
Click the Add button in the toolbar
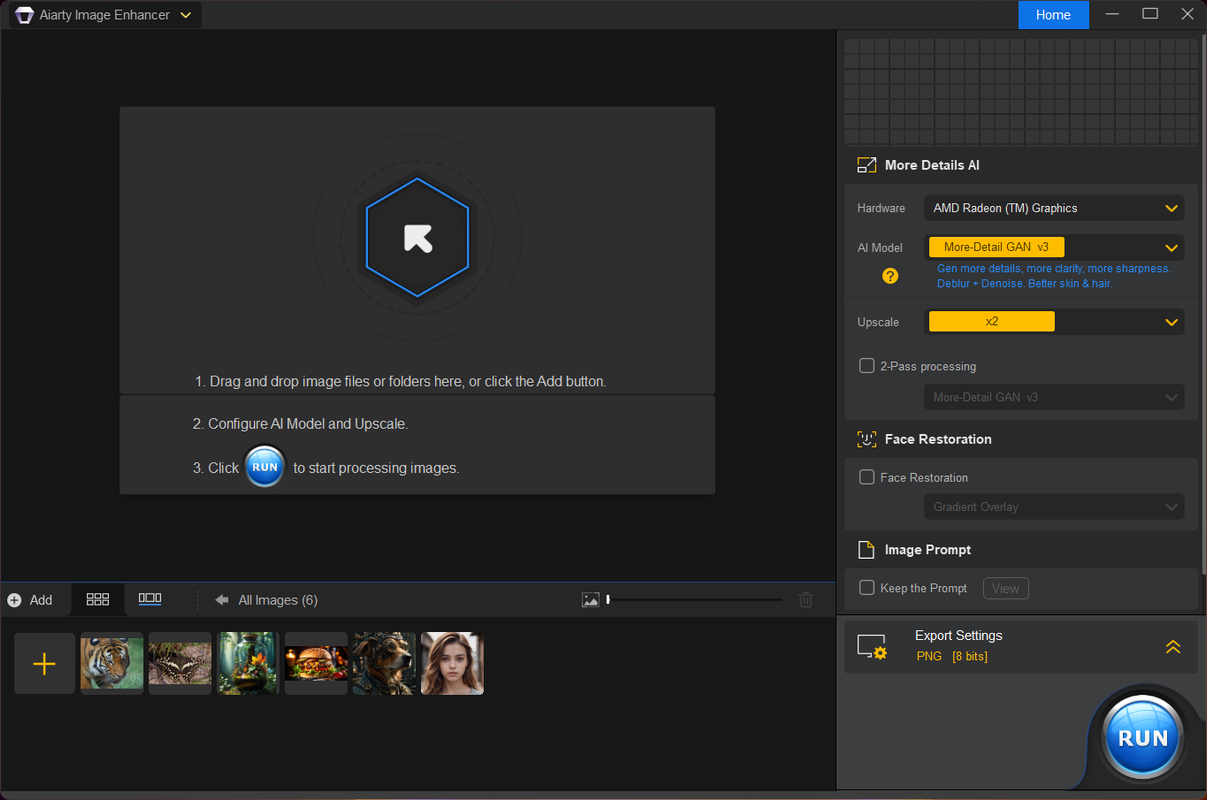coord(30,600)
